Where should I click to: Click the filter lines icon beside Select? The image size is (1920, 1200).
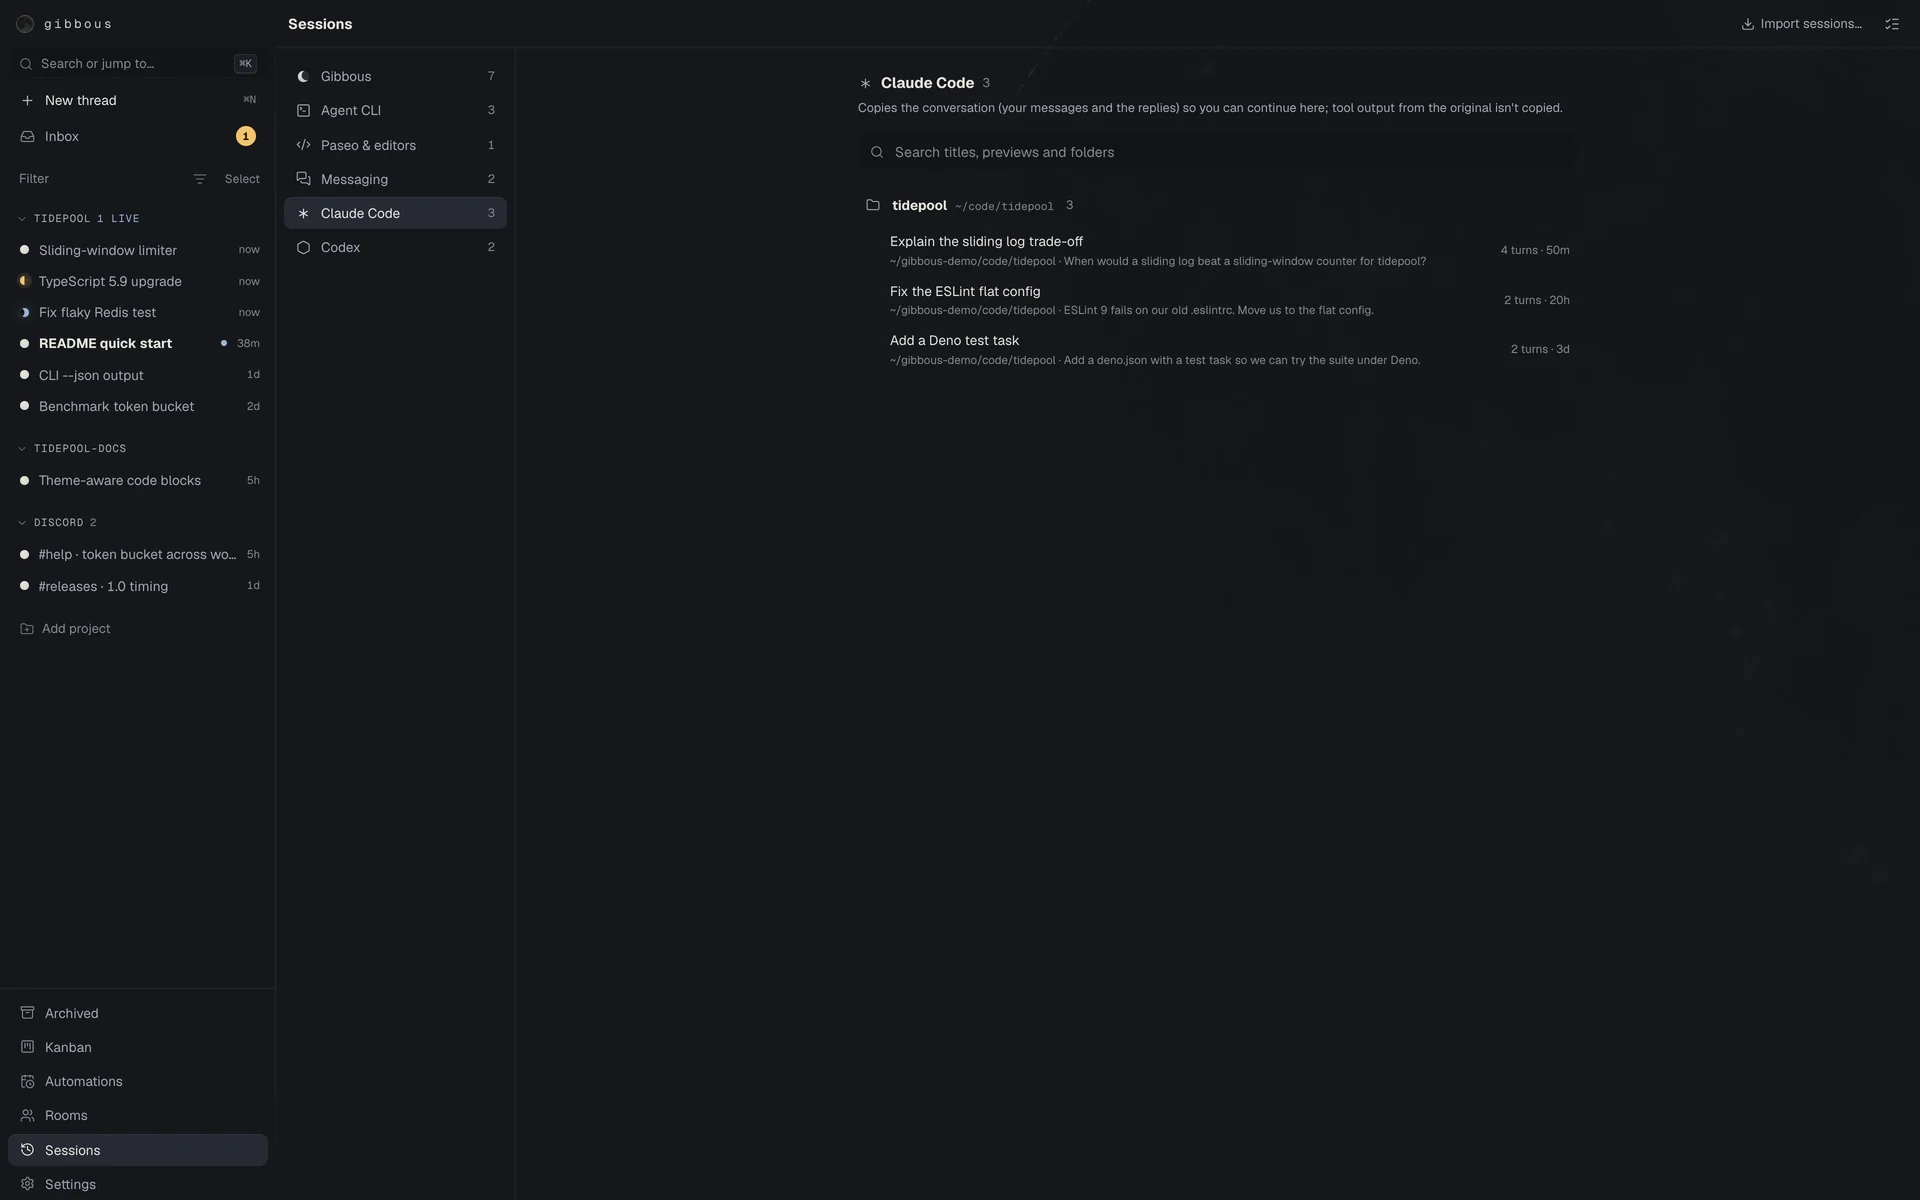click(200, 179)
